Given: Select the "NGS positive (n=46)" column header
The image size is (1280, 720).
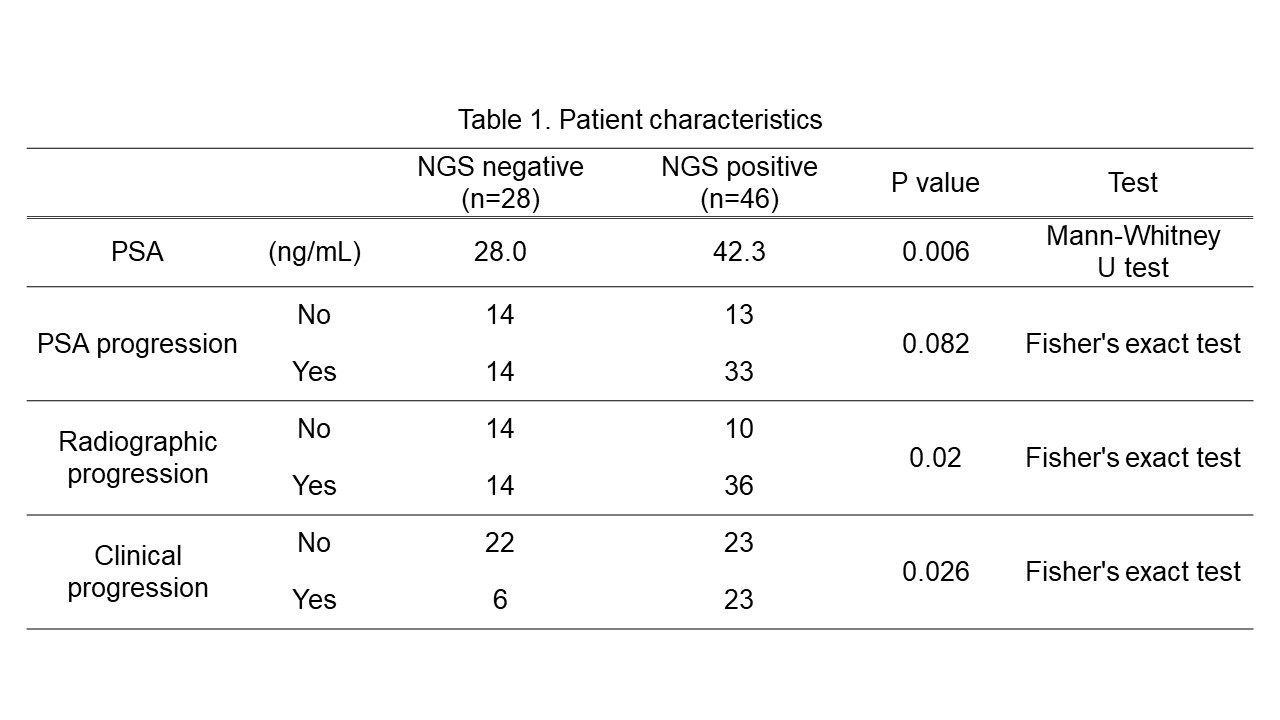Looking at the screenshot, I should click(739, 182).
